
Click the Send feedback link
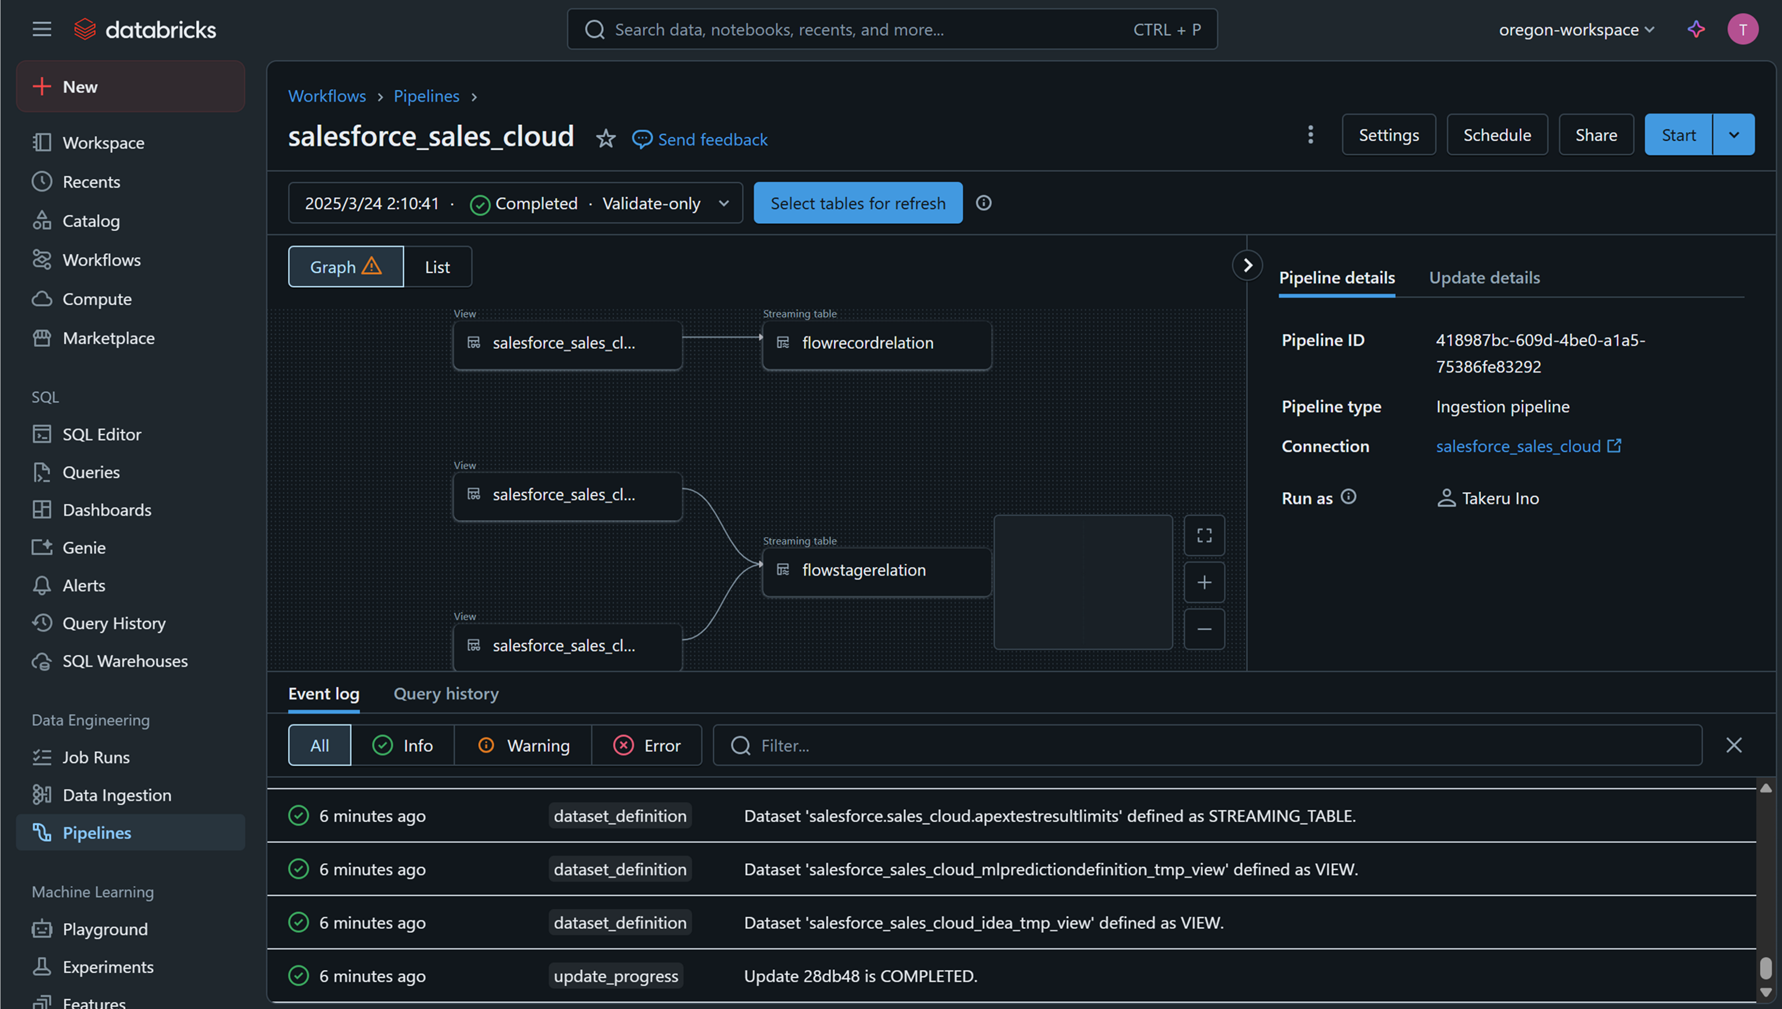[700, 139]
